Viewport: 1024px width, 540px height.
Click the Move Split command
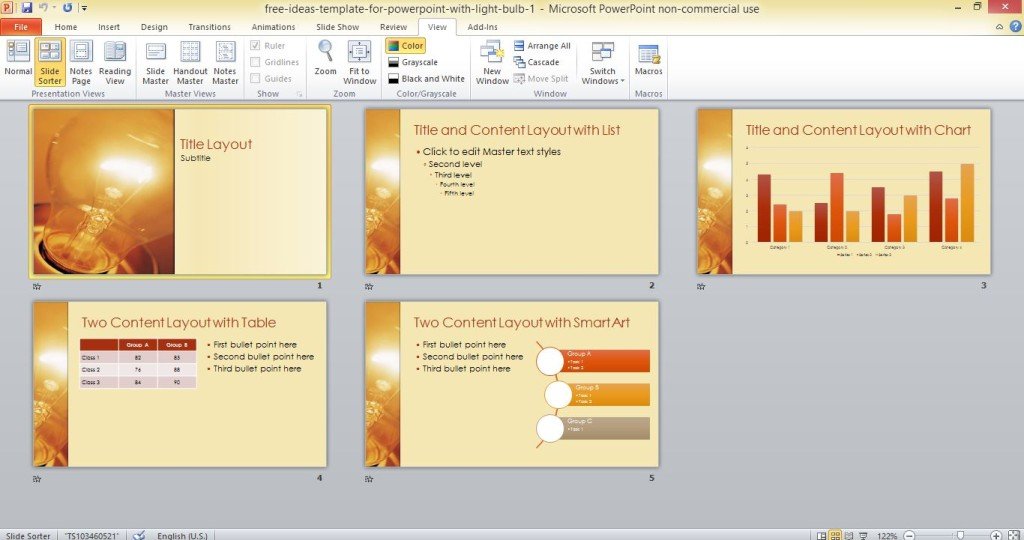(541, 78)
